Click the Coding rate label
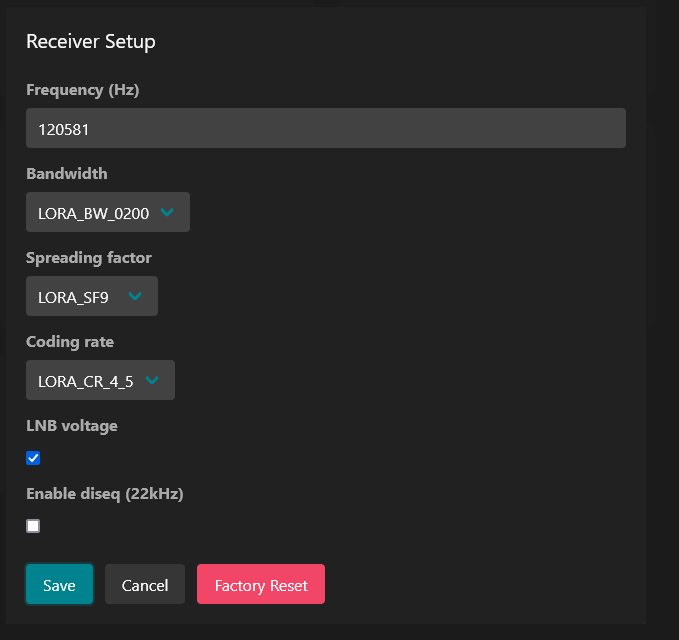This screenshot has height=640, width=679. tap(70, 342)
